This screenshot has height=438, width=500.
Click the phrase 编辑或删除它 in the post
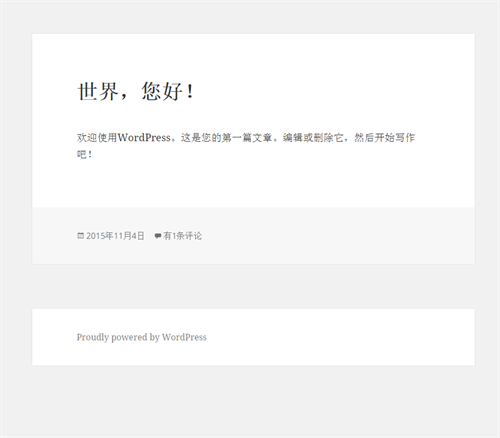313,137
